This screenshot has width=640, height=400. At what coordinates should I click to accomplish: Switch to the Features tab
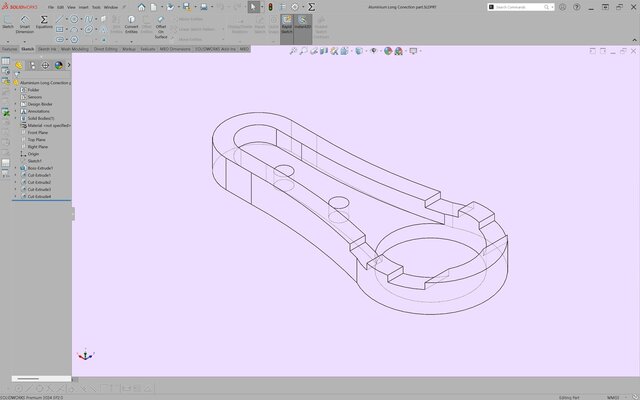click(x=9, y=48)
